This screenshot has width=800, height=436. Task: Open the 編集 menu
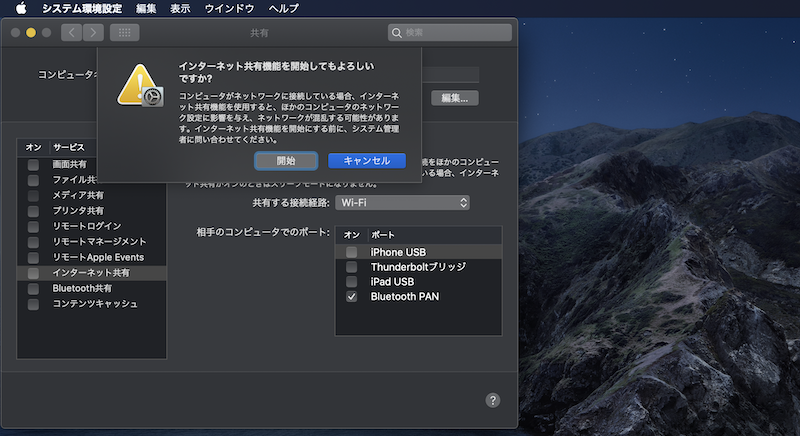pyautogui.click(x=146, y=8)
